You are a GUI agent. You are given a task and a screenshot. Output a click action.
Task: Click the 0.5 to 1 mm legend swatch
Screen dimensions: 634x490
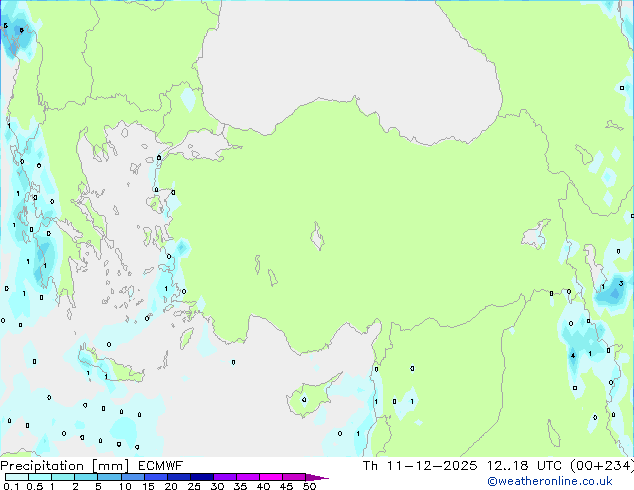(40, 477)
